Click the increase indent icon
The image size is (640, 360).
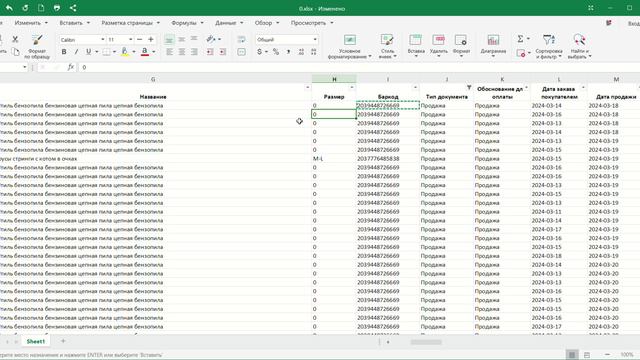pos(222,52)
